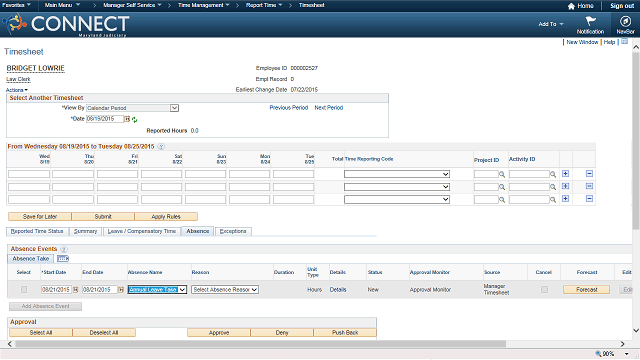
Task: Switch to the Leave / Compensatory Time tab
Action: tap(142, 231)
